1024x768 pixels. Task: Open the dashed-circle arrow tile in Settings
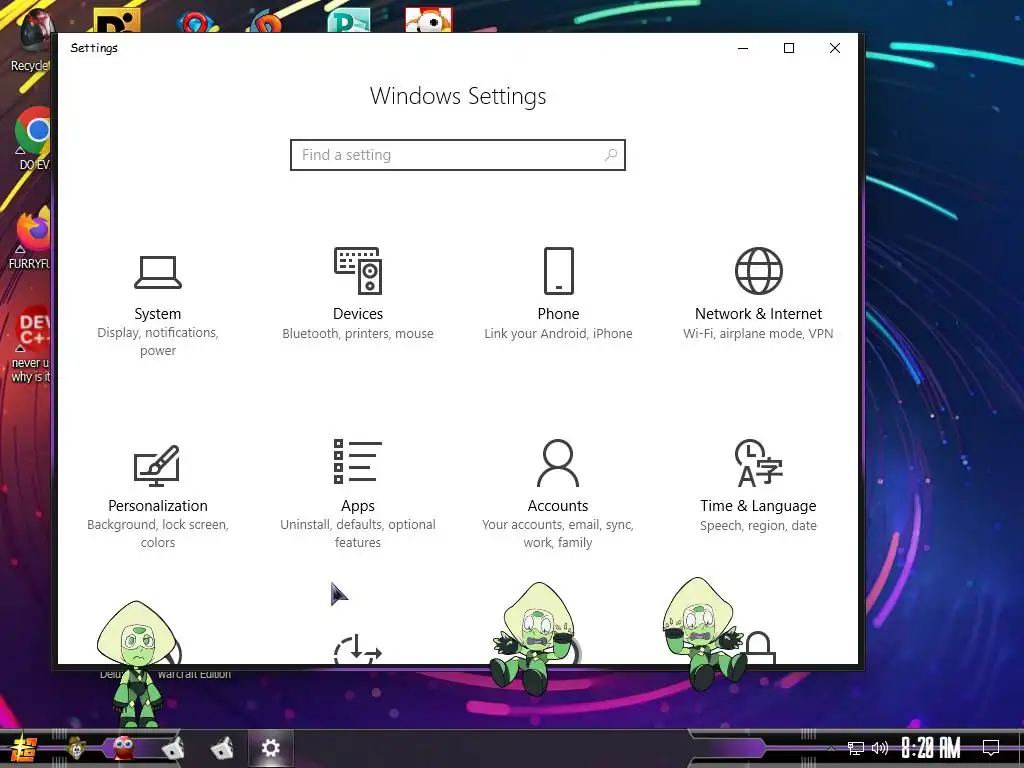click(x=357, y=649)
